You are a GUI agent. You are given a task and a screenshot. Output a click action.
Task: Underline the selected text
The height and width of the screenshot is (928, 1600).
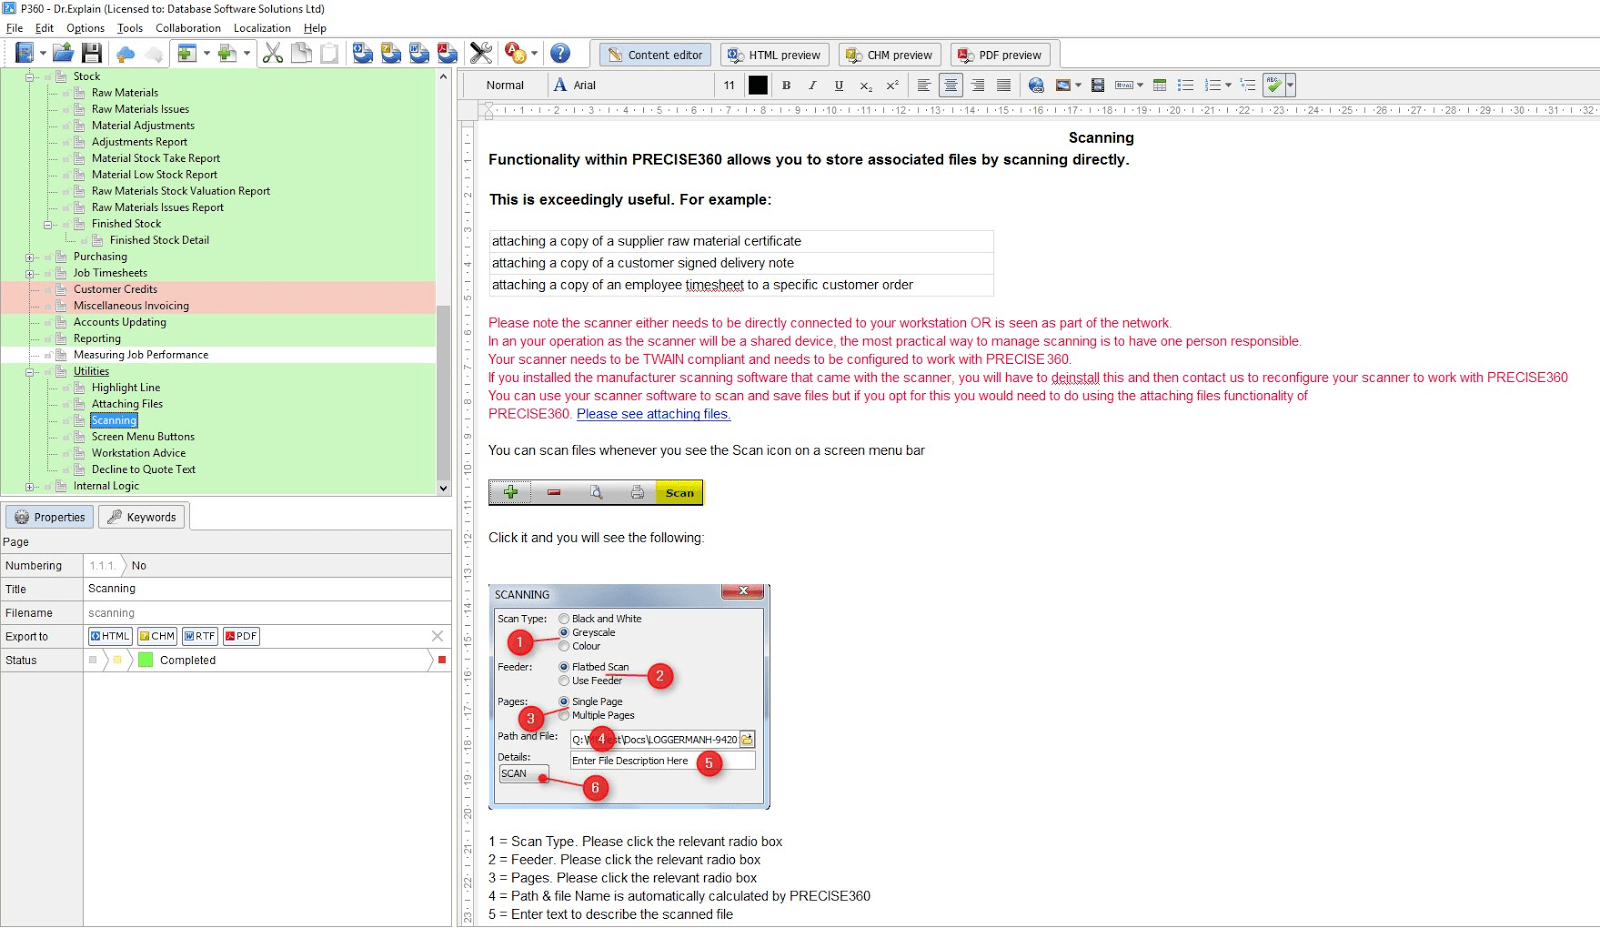pos(839,86)
